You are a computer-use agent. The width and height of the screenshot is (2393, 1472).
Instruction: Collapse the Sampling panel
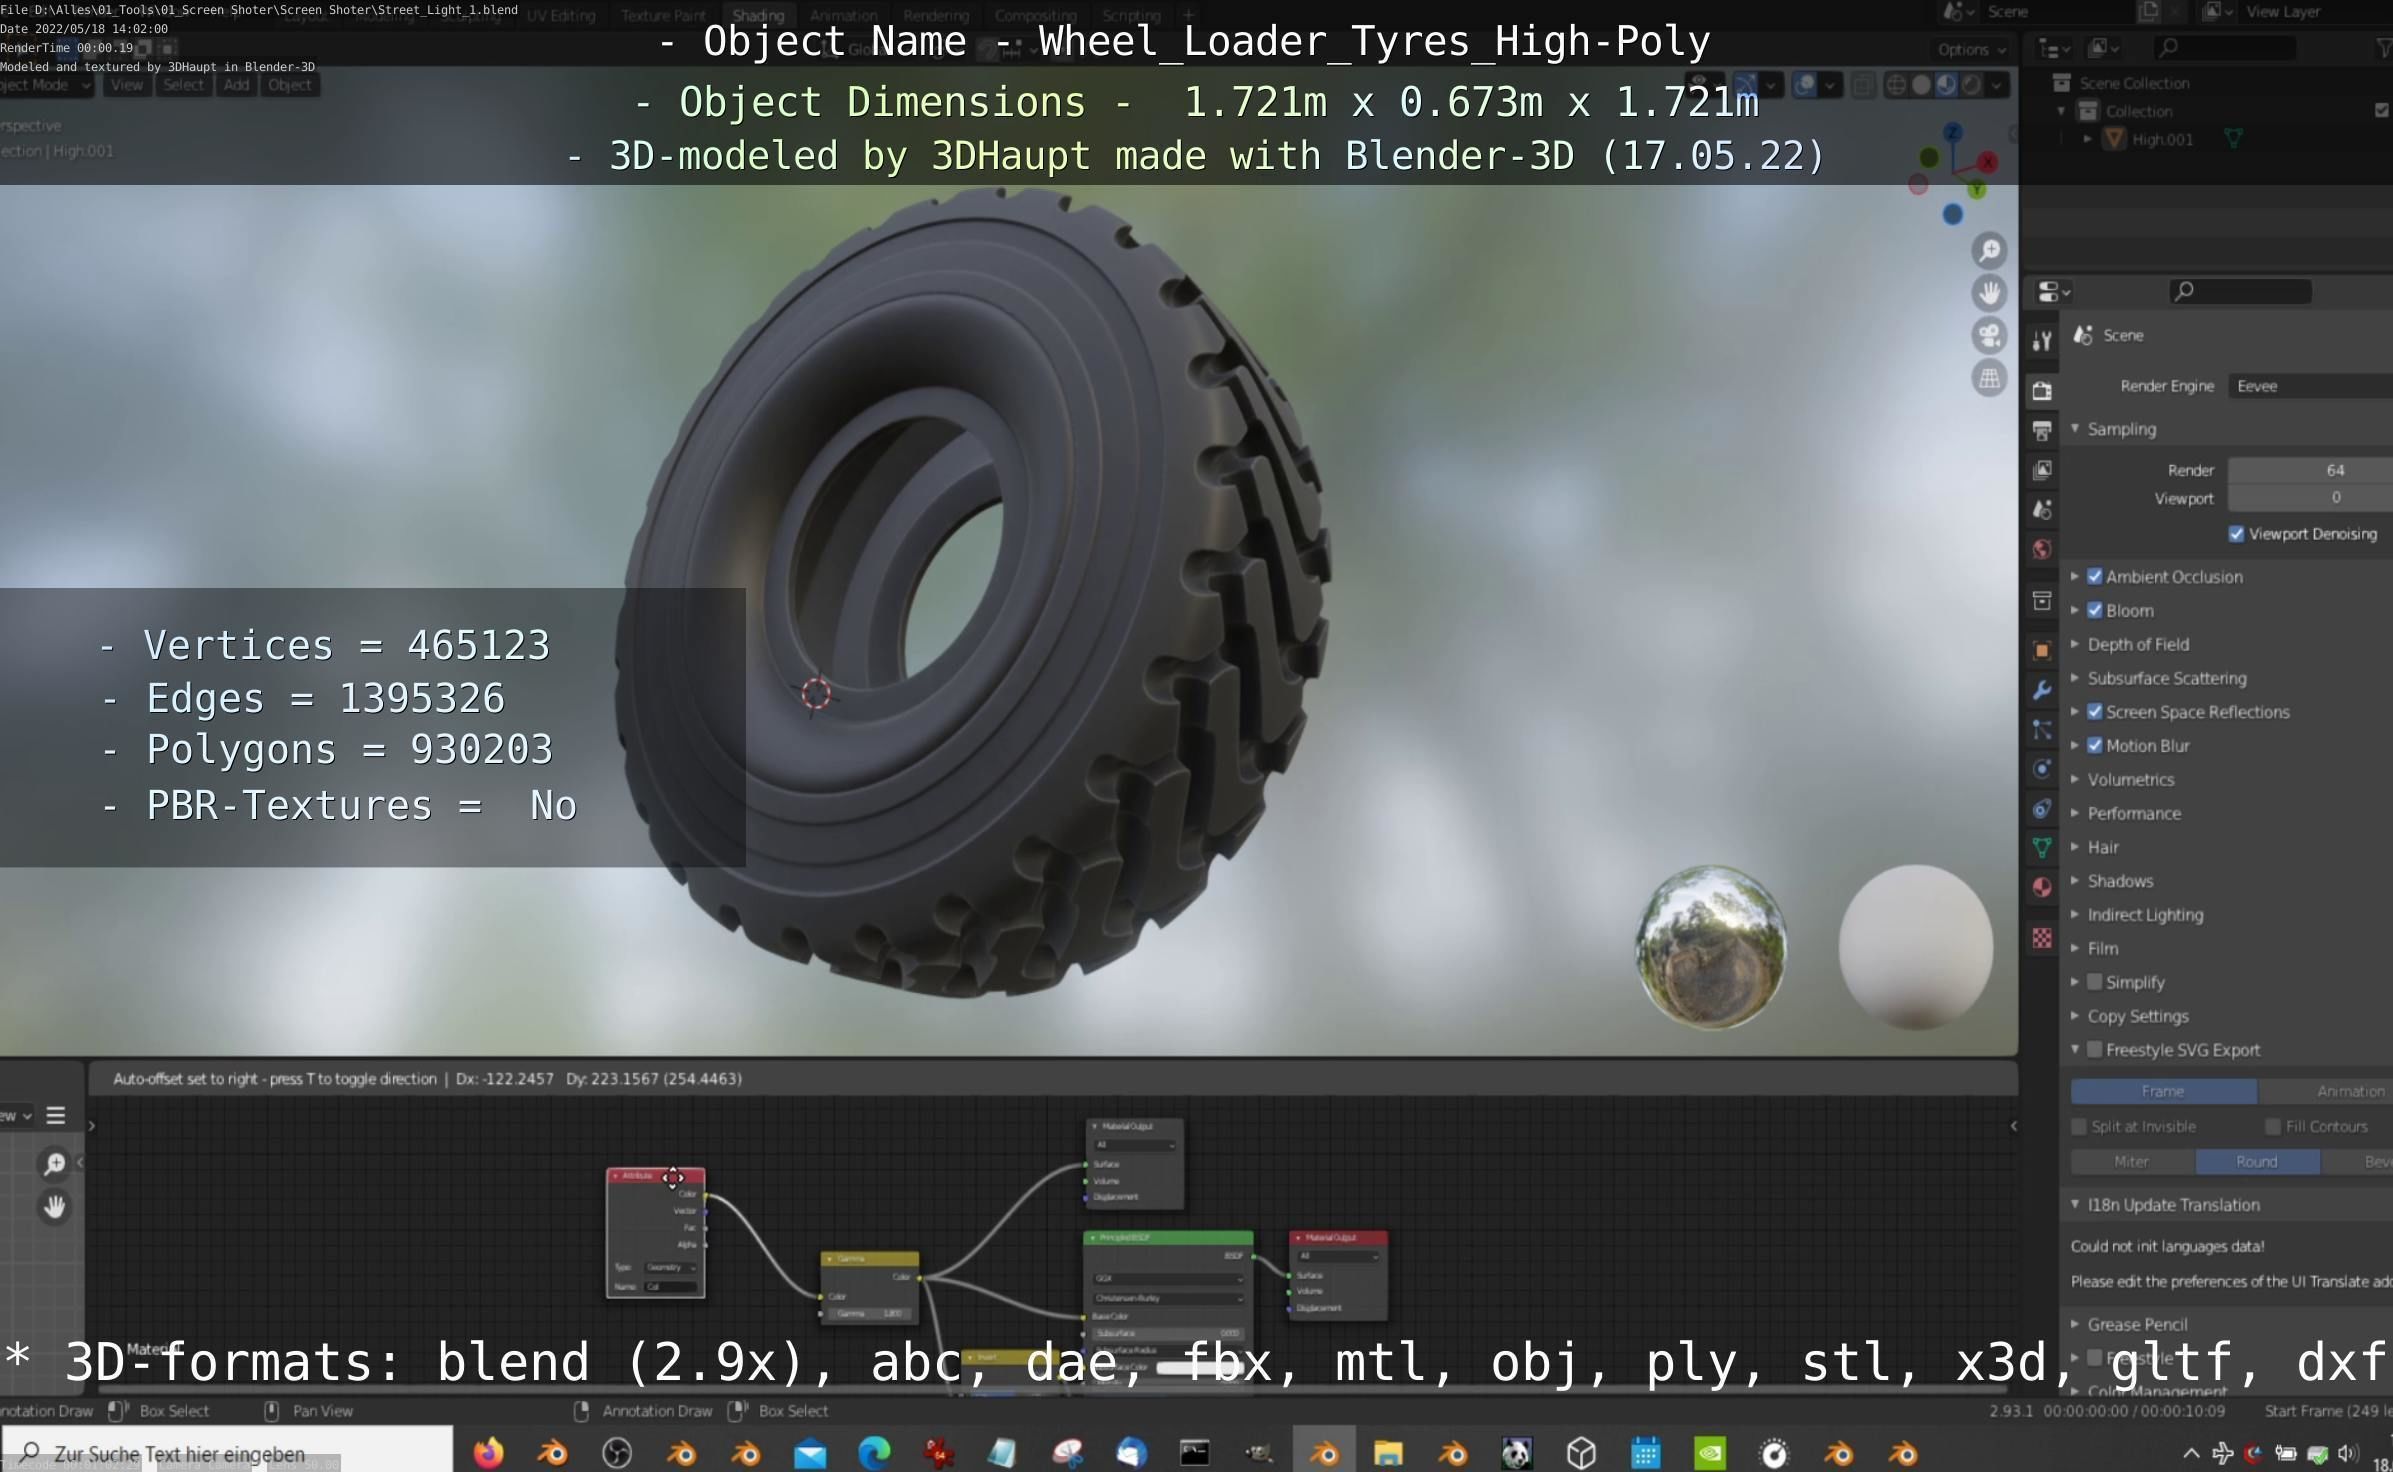coord(2074,428)
